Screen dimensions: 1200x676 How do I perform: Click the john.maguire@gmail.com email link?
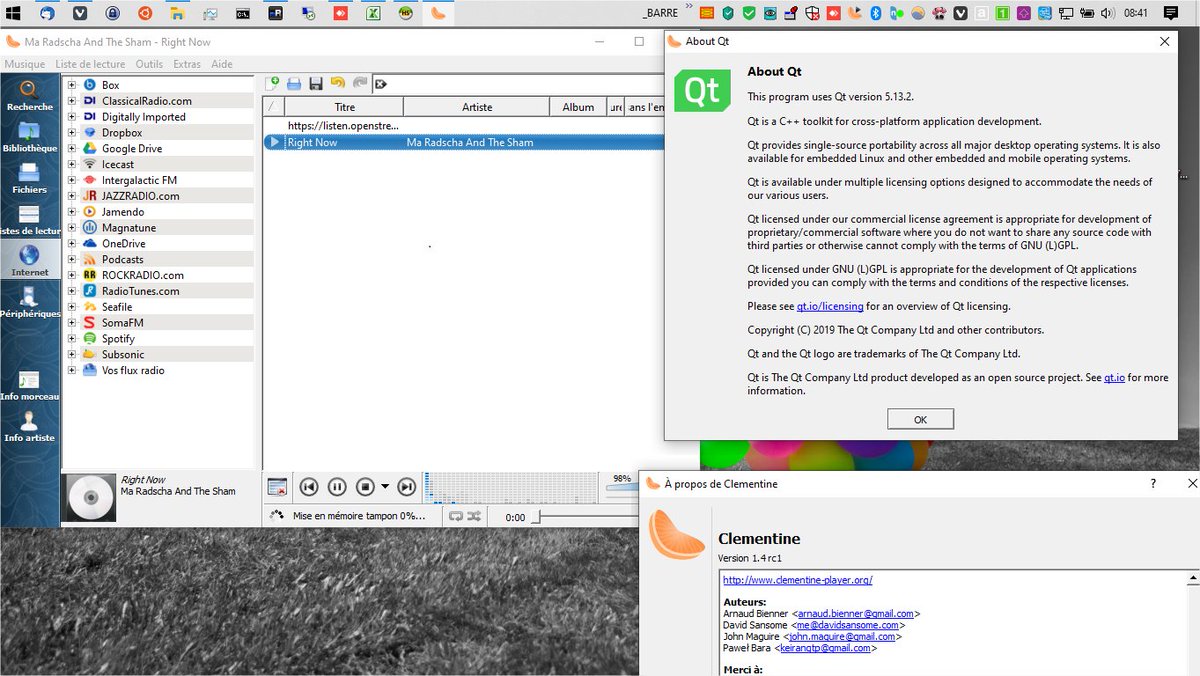[x=842, y=636]
